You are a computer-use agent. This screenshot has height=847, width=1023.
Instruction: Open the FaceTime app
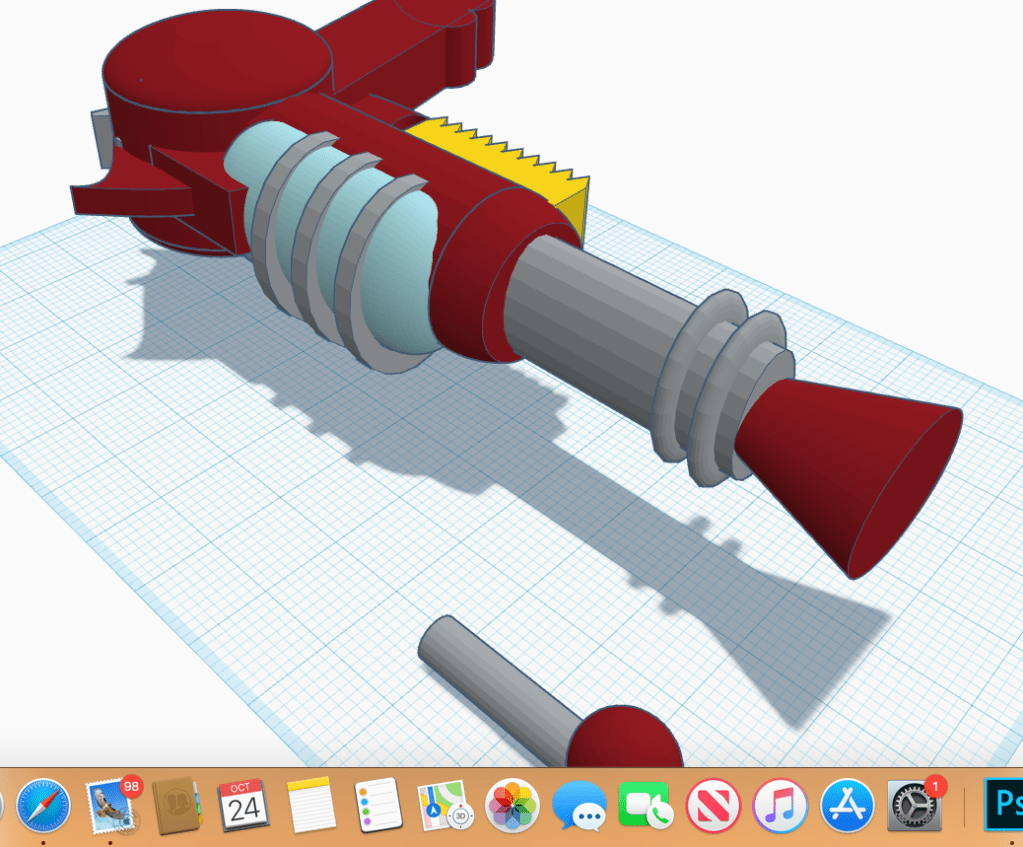646,805
